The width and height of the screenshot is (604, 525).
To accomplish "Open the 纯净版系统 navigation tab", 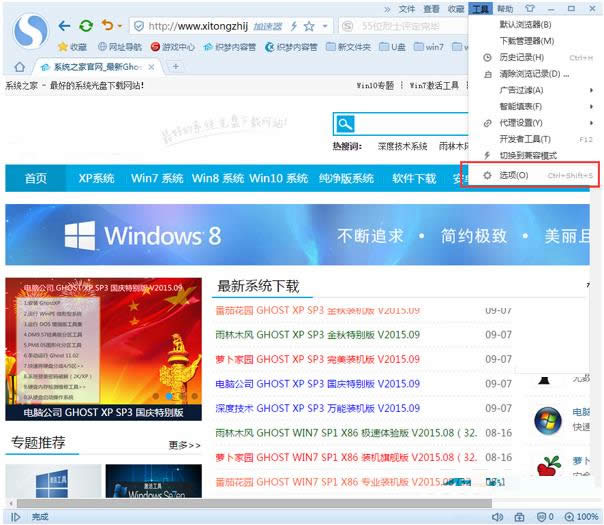I will point(346,178).
